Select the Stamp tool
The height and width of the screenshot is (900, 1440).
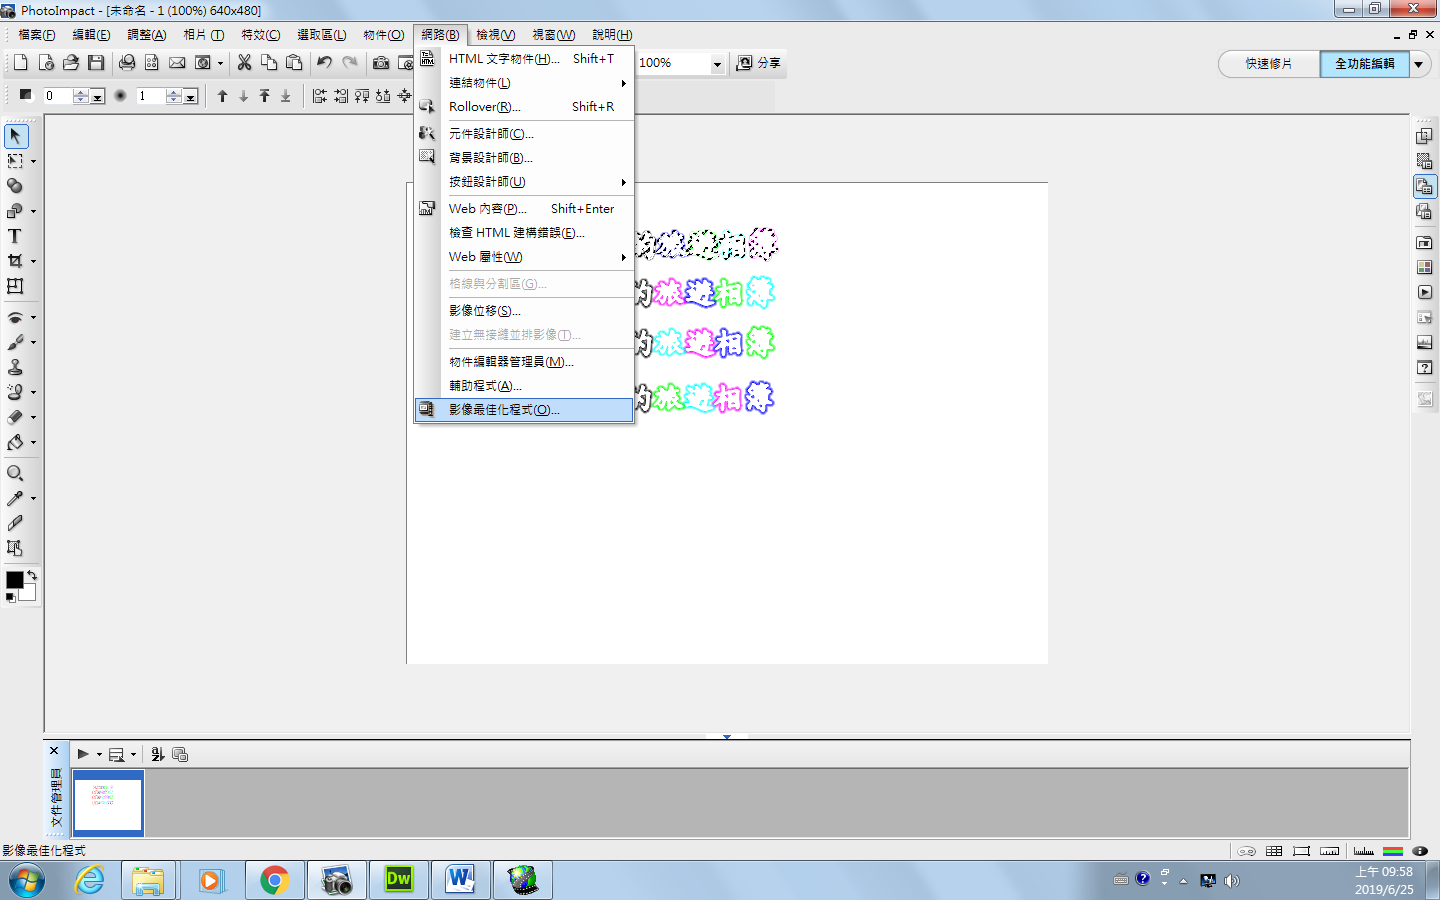pos(15,367)
